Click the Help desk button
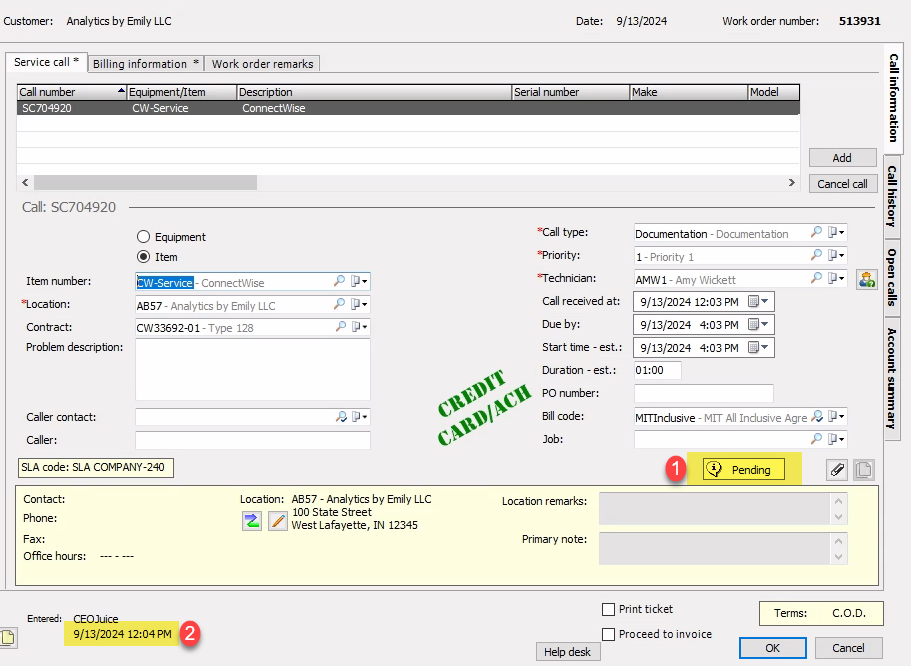 tap(568, 652)
